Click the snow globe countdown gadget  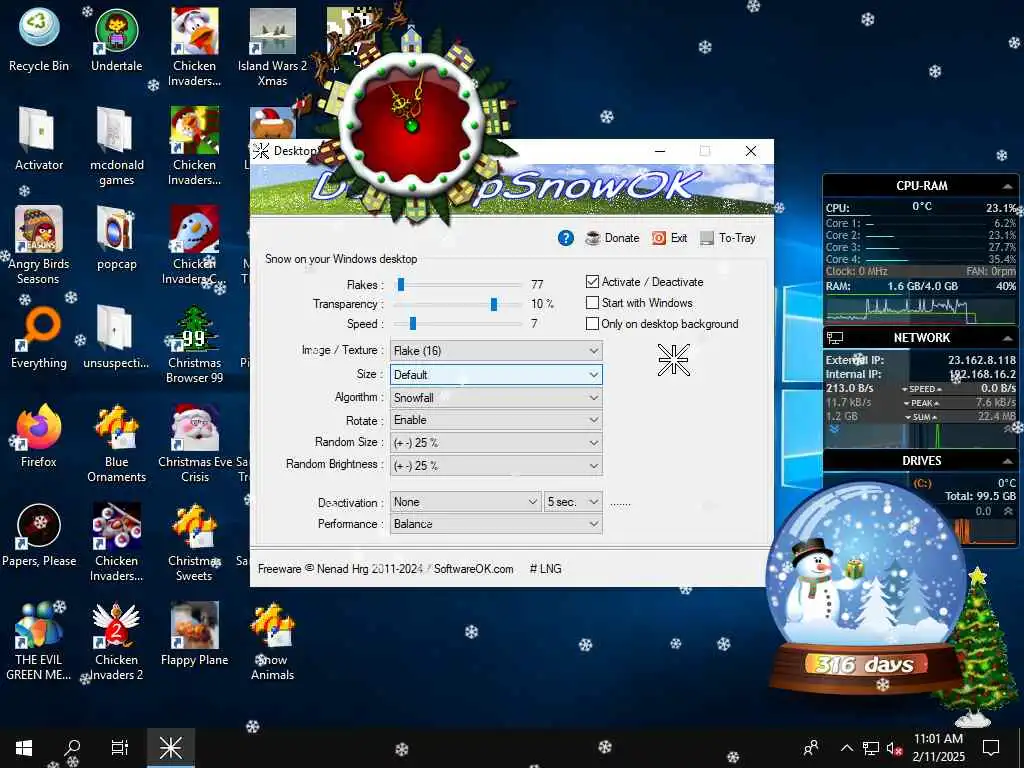(x=865, y=588)
